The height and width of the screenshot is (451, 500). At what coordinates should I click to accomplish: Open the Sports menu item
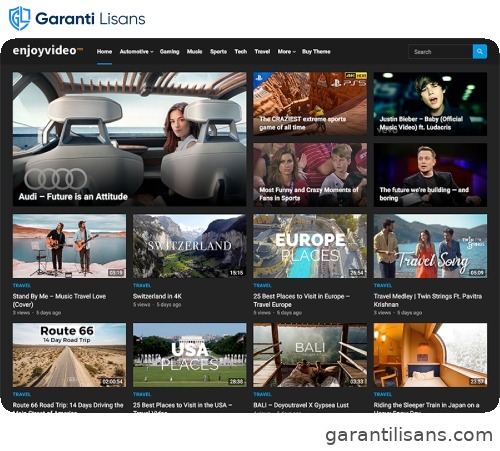(x=218, y=52)
